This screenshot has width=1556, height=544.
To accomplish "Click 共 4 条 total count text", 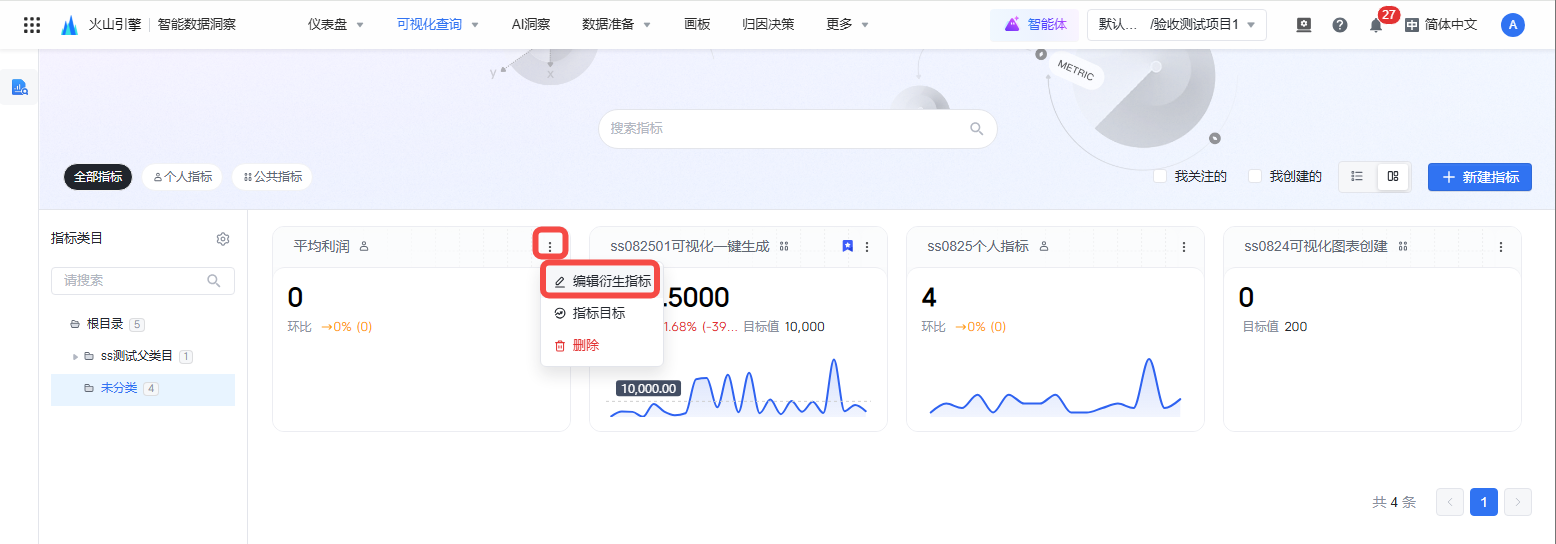I will click(1394, 503).
